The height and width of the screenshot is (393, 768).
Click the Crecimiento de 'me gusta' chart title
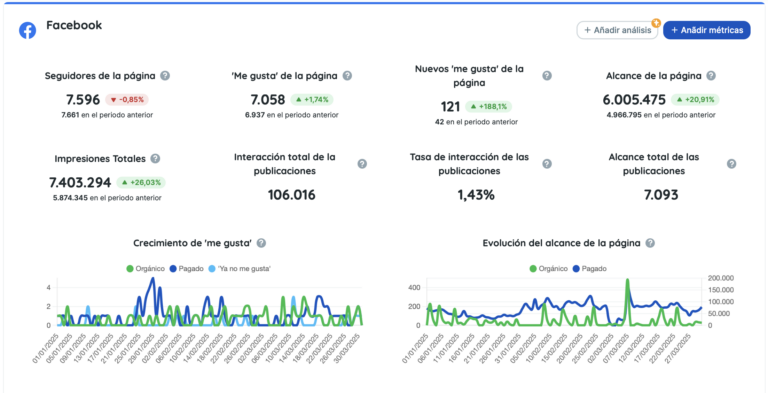tap(192, 243)
